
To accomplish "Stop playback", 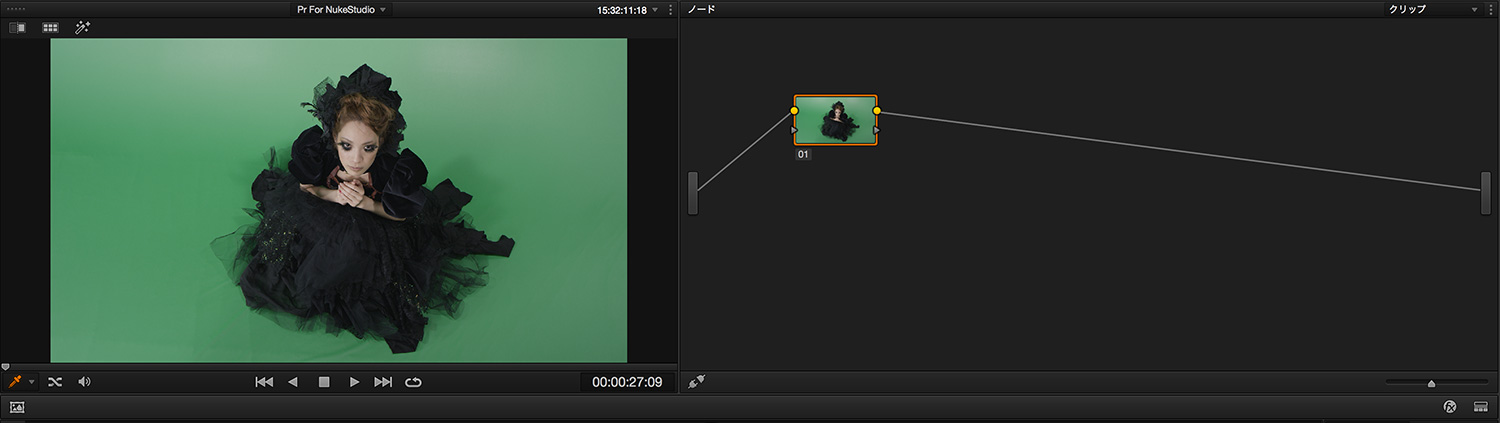I will [324, 382].
